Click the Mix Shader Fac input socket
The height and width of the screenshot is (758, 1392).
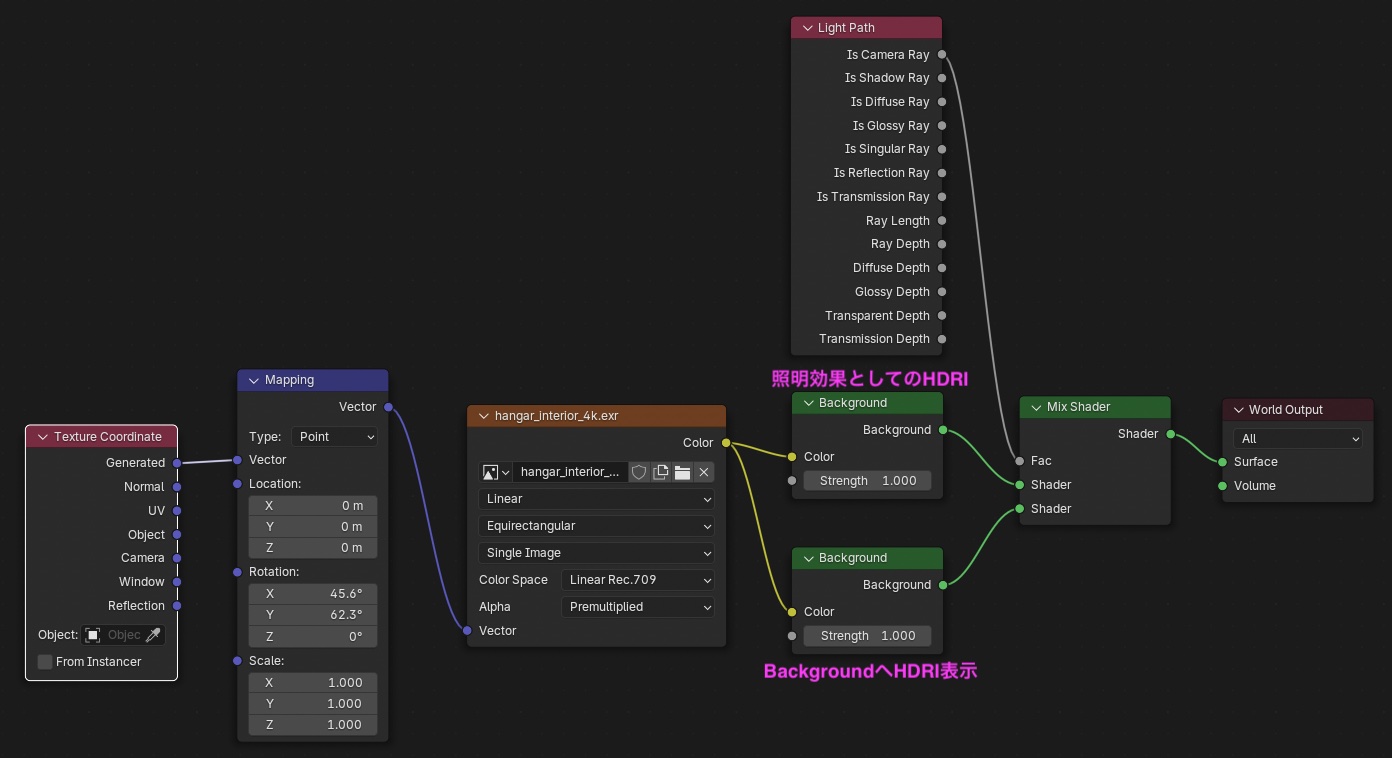[x=1019, y=461]
